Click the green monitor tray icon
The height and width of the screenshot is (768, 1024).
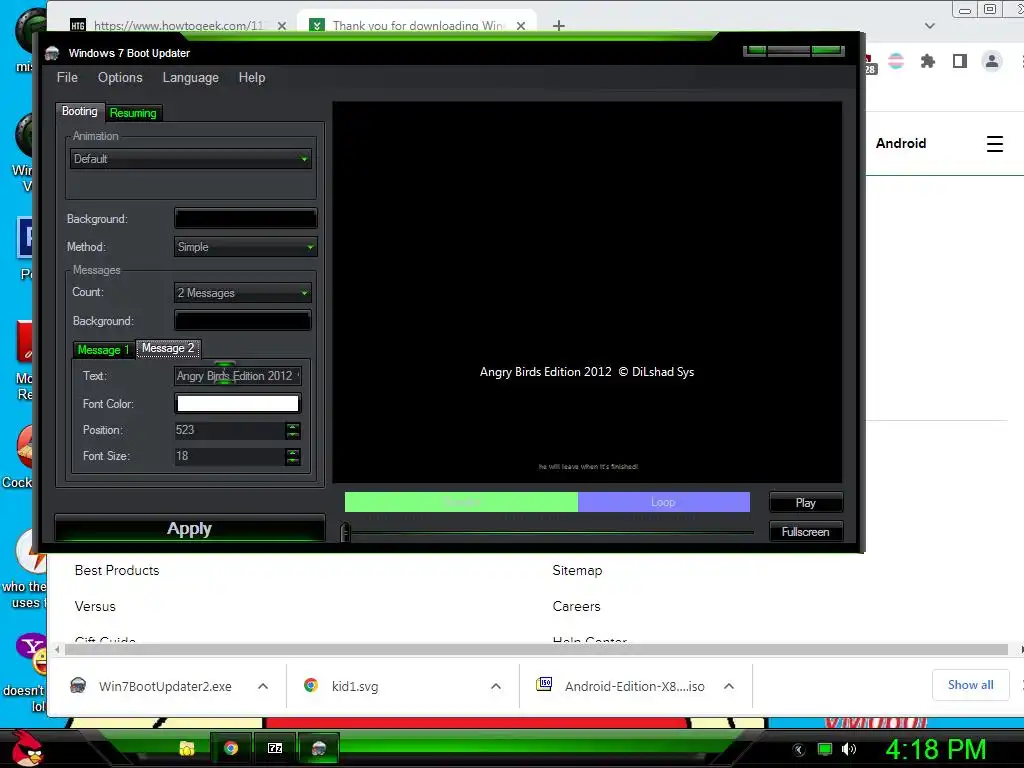[825, 749]
